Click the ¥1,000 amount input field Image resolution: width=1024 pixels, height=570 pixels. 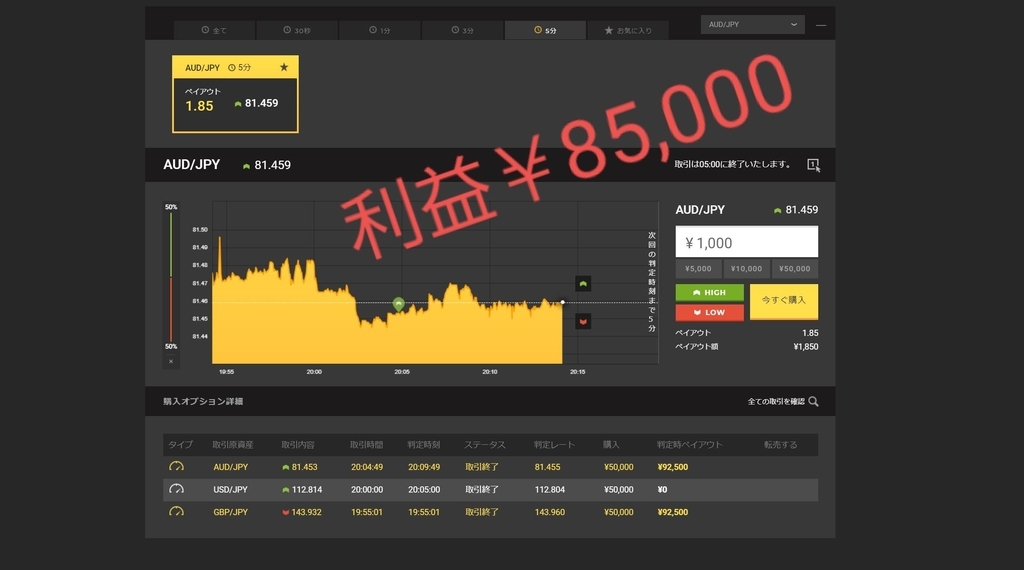[746, 242]
